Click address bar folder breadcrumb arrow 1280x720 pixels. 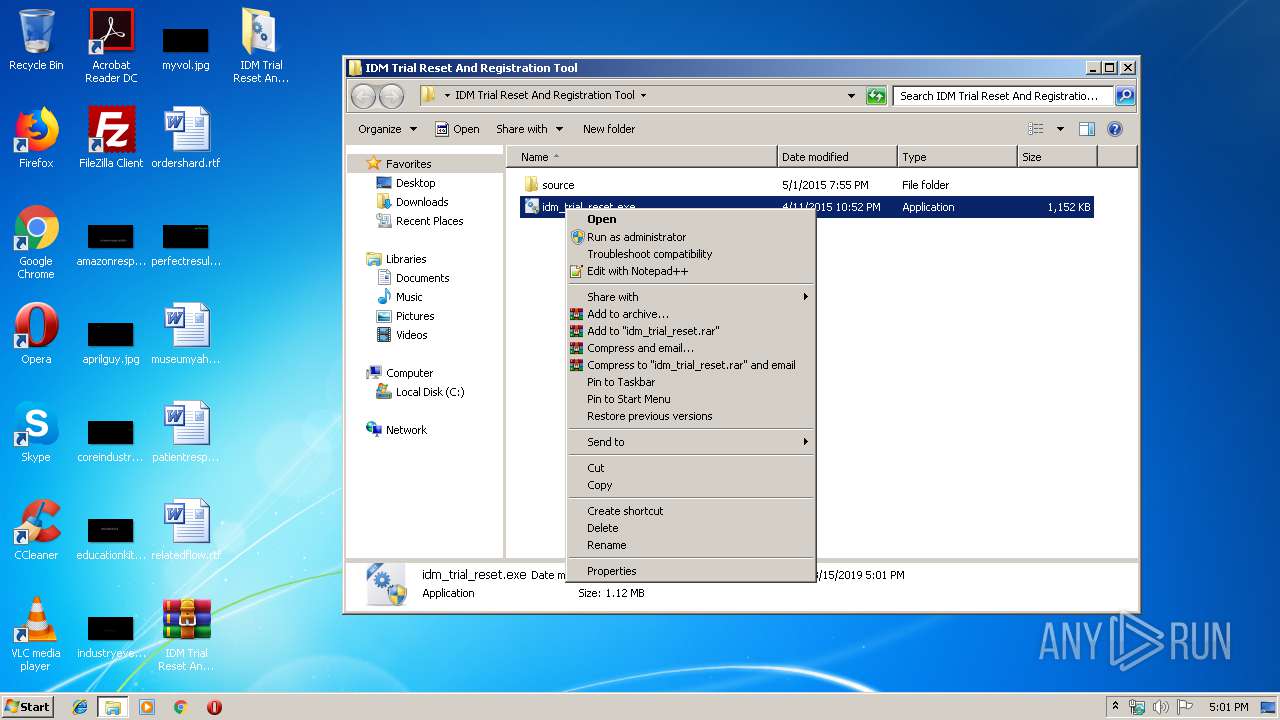(643, 96)
